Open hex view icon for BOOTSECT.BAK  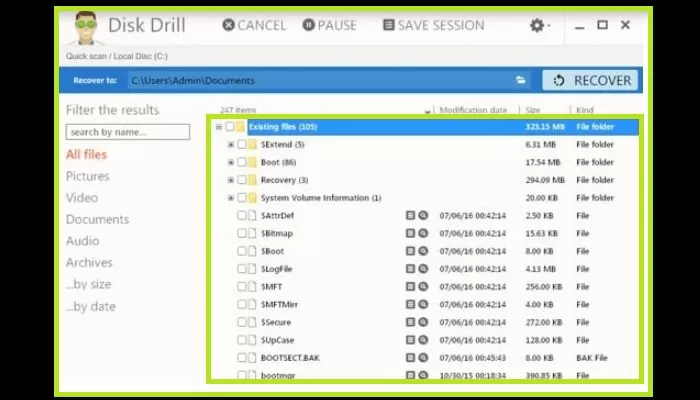tap(410, 358)
